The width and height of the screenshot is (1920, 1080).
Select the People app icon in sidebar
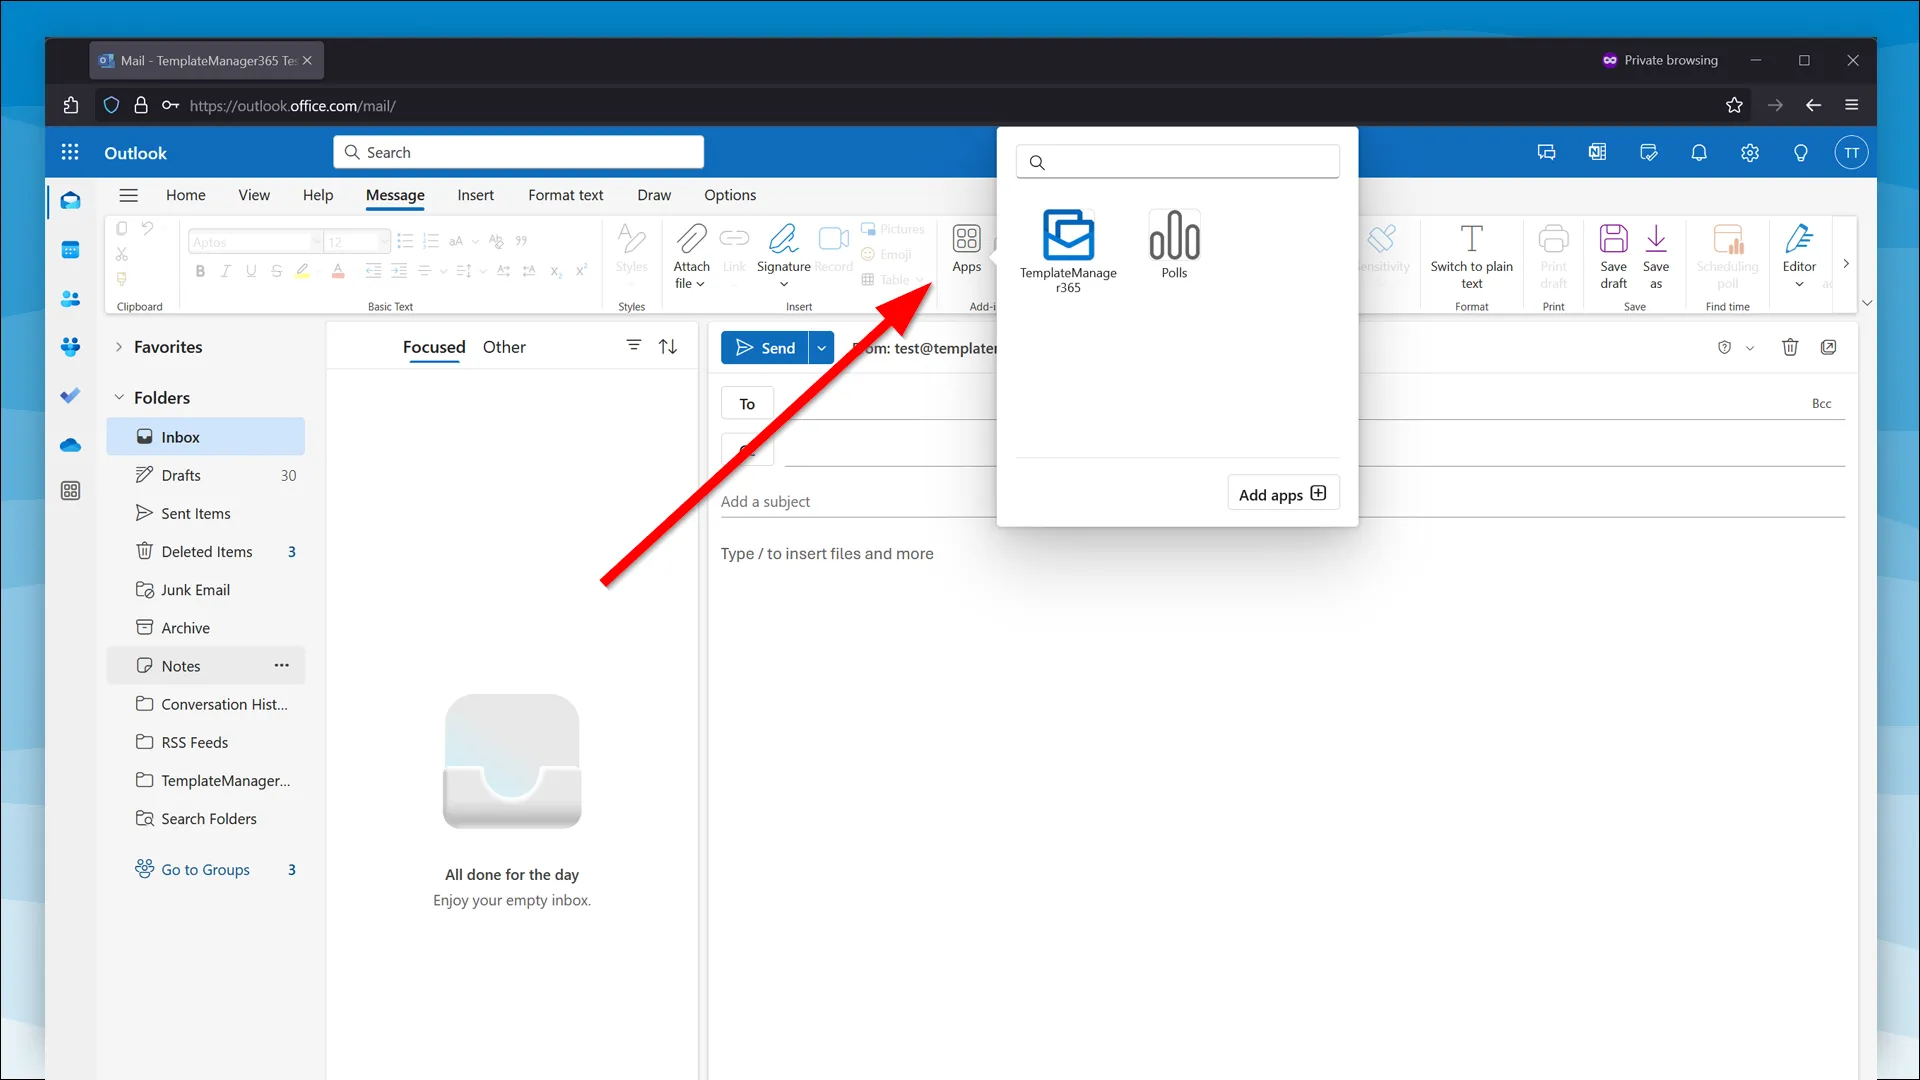(x=70, y=299)
